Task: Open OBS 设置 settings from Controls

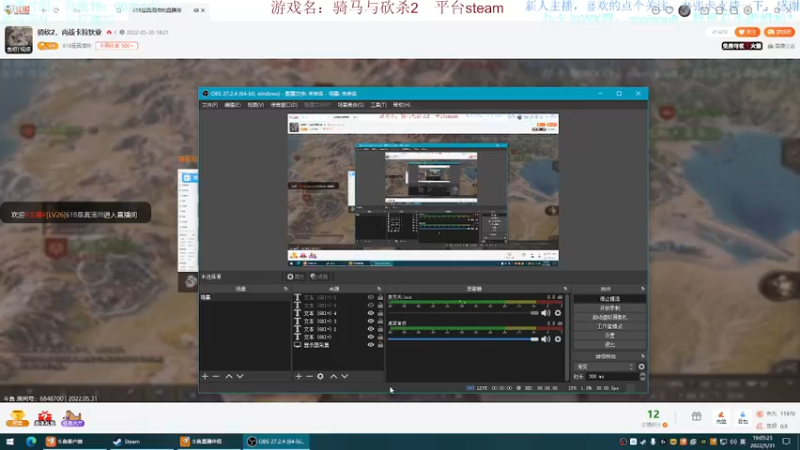Action: pos(610,335)
